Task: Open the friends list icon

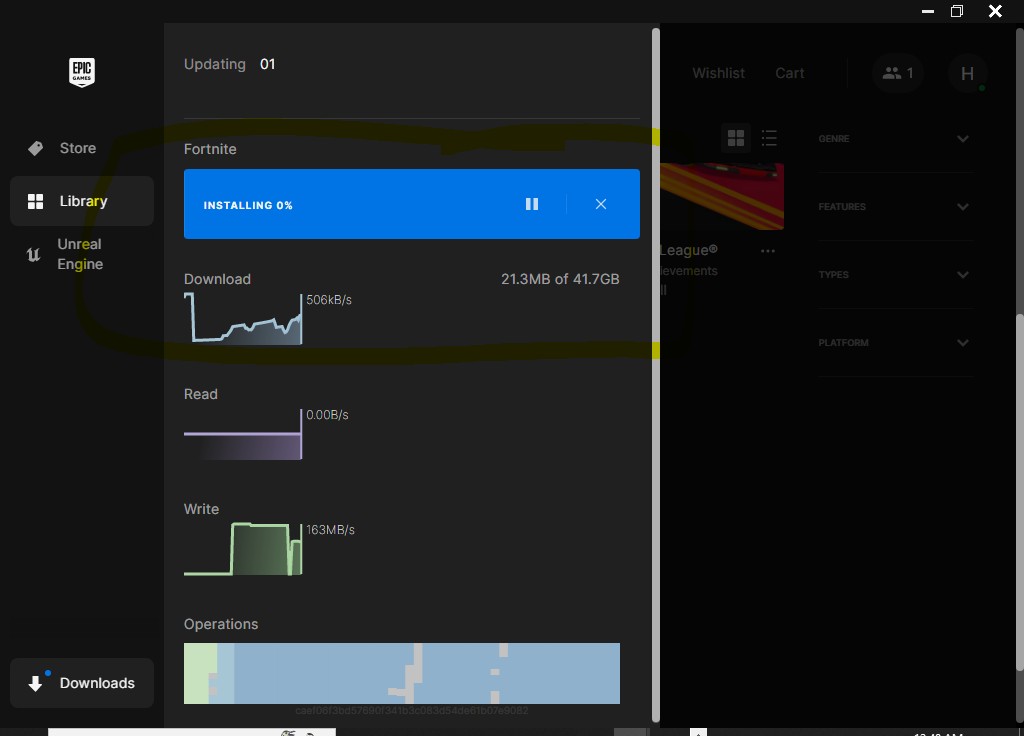Action: [898, 73]
